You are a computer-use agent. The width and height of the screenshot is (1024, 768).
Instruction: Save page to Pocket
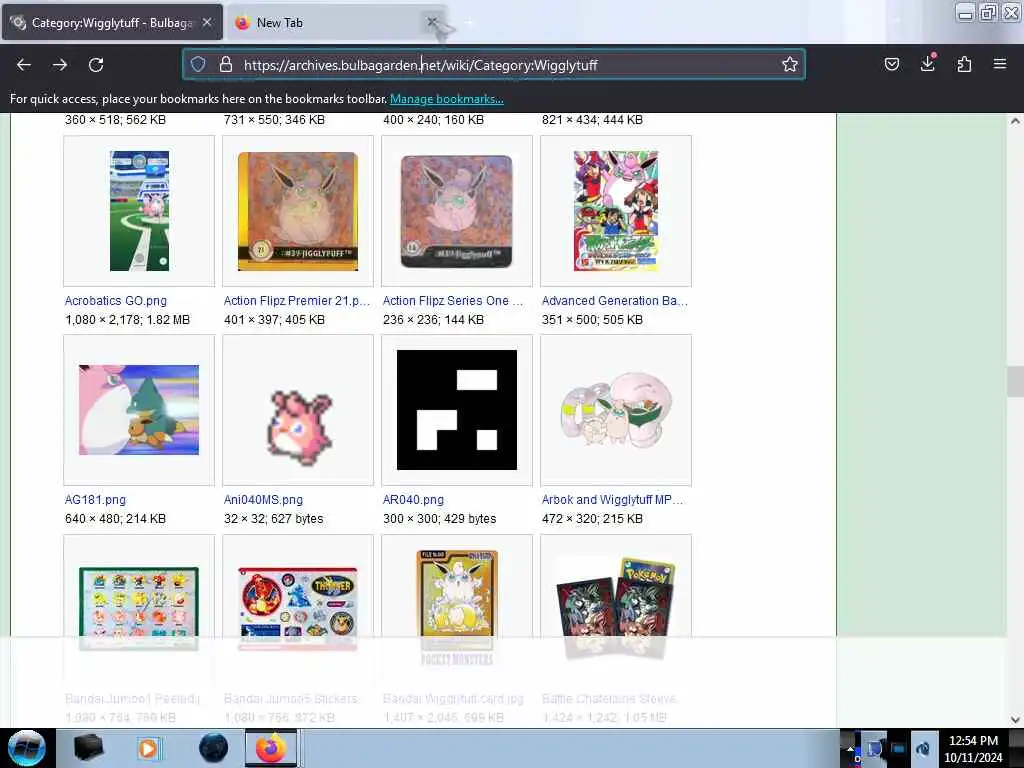[891, 64]
